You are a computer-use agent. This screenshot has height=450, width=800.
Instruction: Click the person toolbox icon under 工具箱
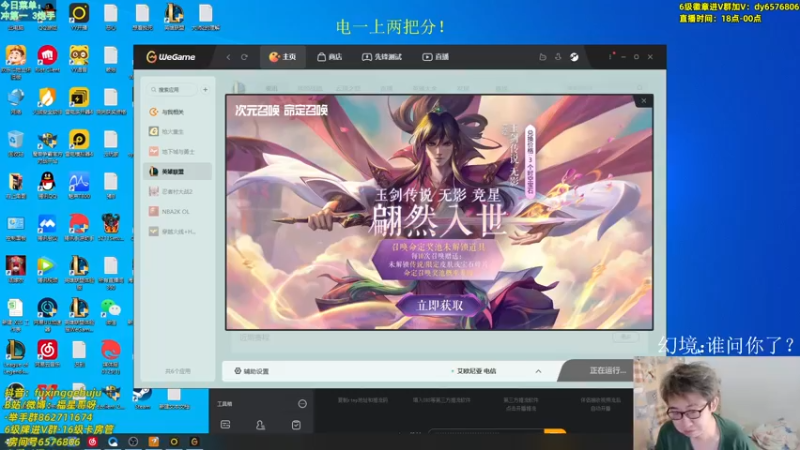click(x=260, y=424)
